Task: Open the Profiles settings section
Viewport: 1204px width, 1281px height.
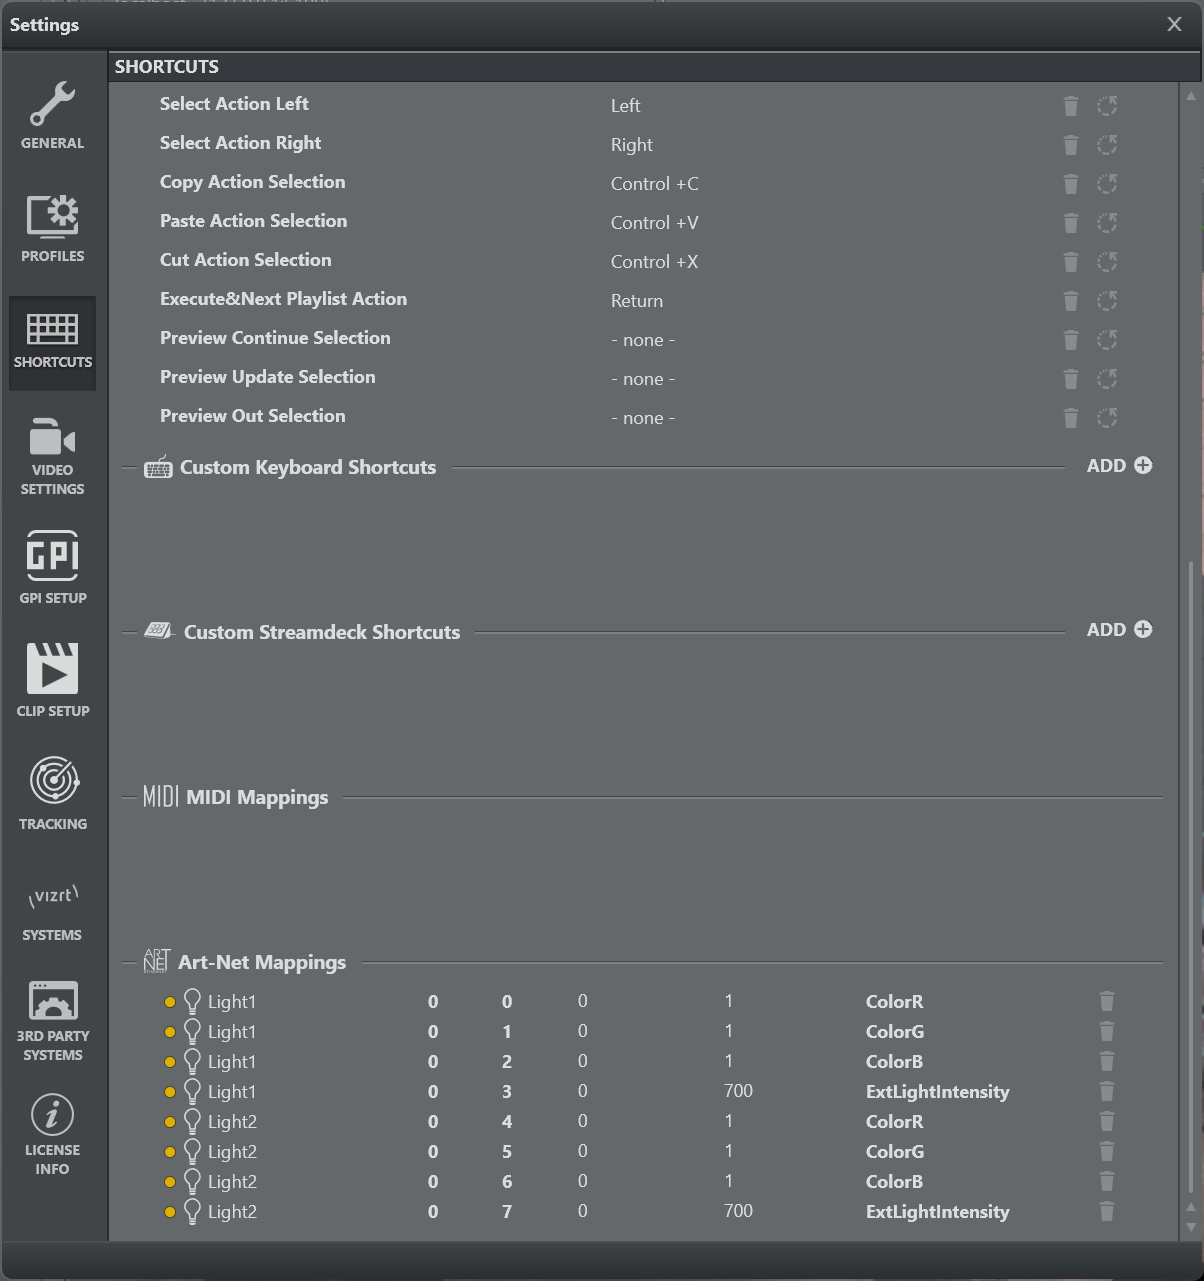Action: coord(53,228)
